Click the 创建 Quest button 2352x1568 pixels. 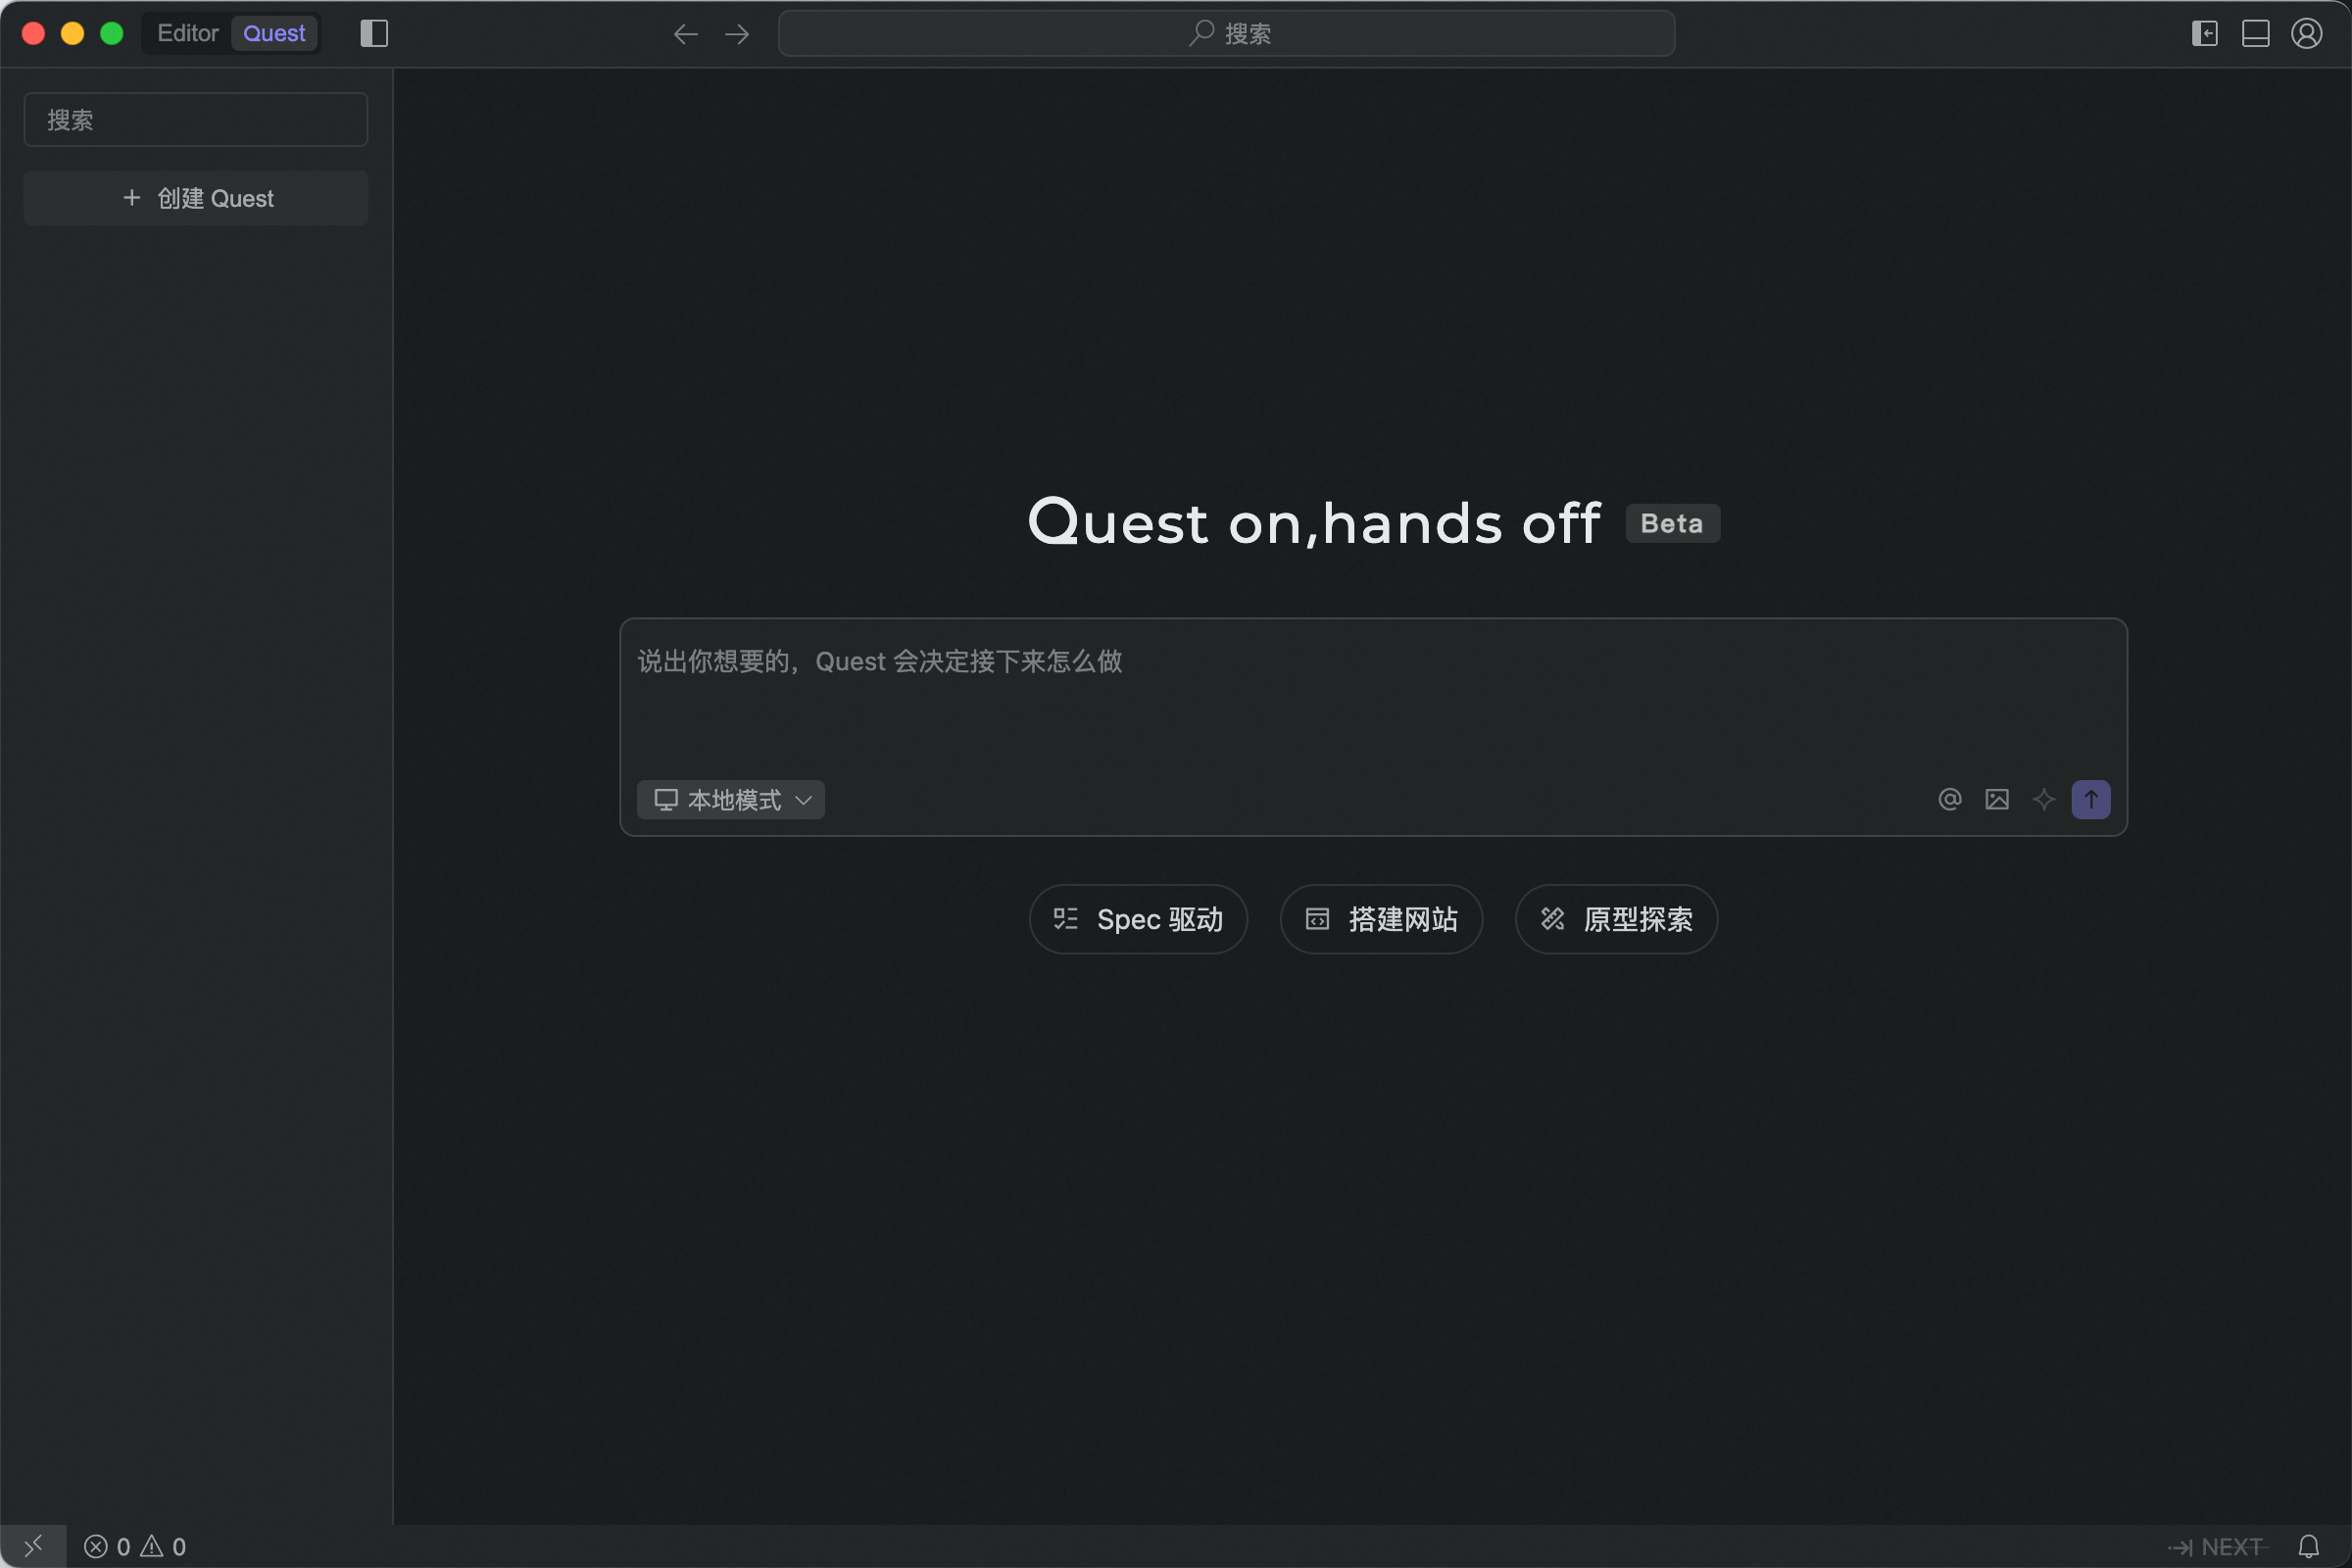[x=196, y=198]
